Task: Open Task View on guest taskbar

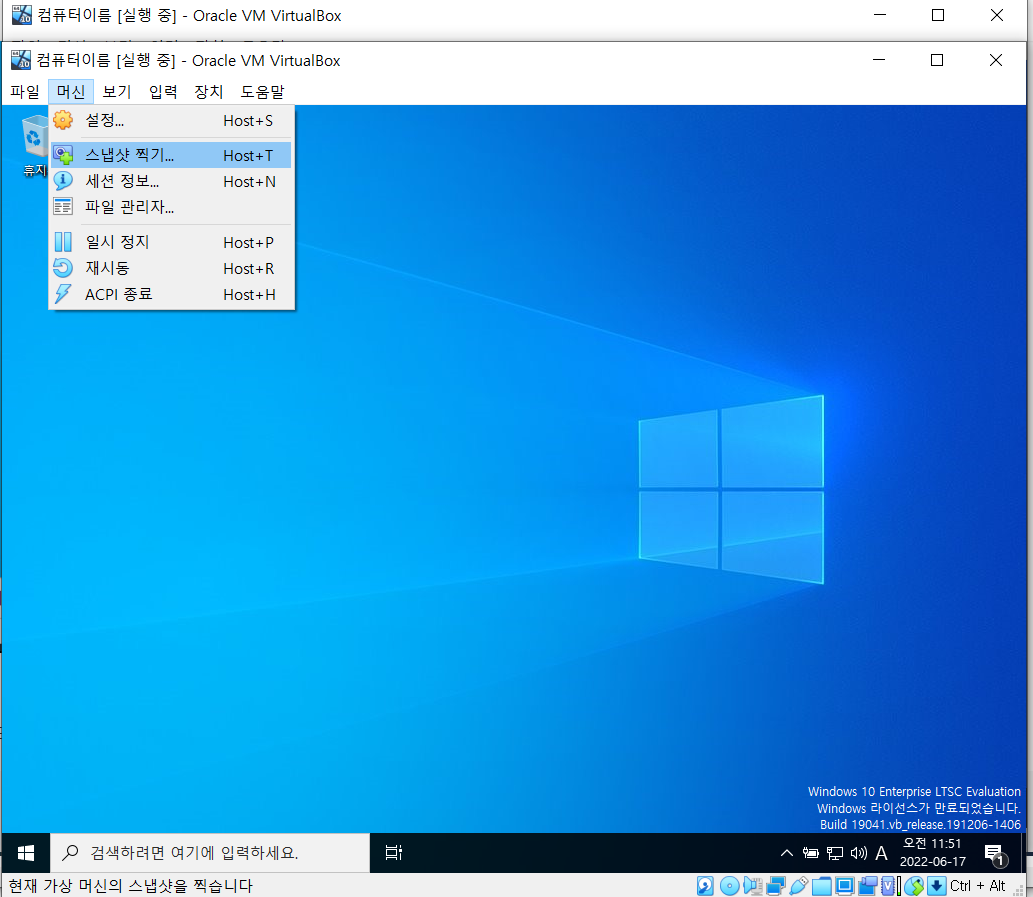Action: pyautogui.click(x=393, y=853)
